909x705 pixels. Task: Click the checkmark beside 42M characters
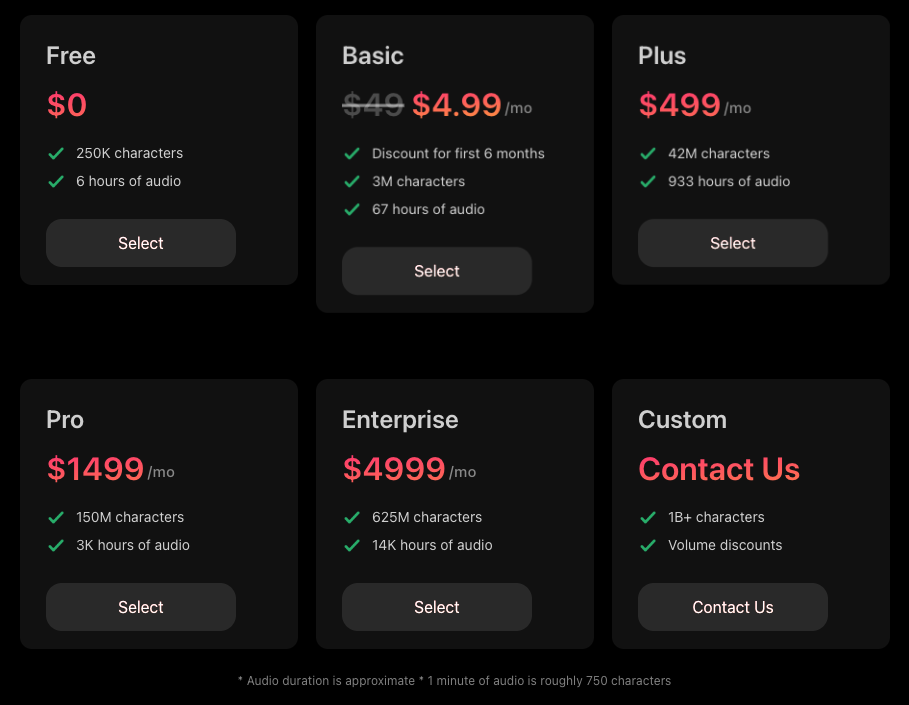[x=648, y=153]
